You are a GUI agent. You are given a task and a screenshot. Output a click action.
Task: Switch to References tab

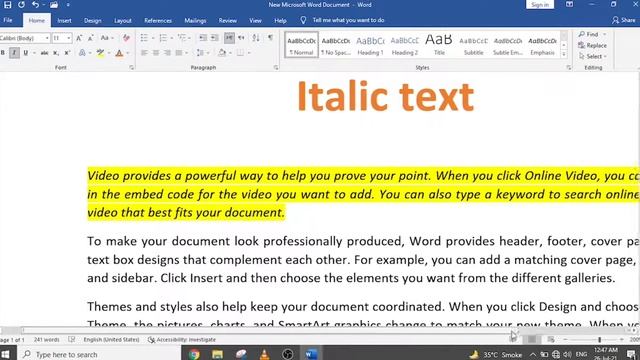tap(158, 20)
